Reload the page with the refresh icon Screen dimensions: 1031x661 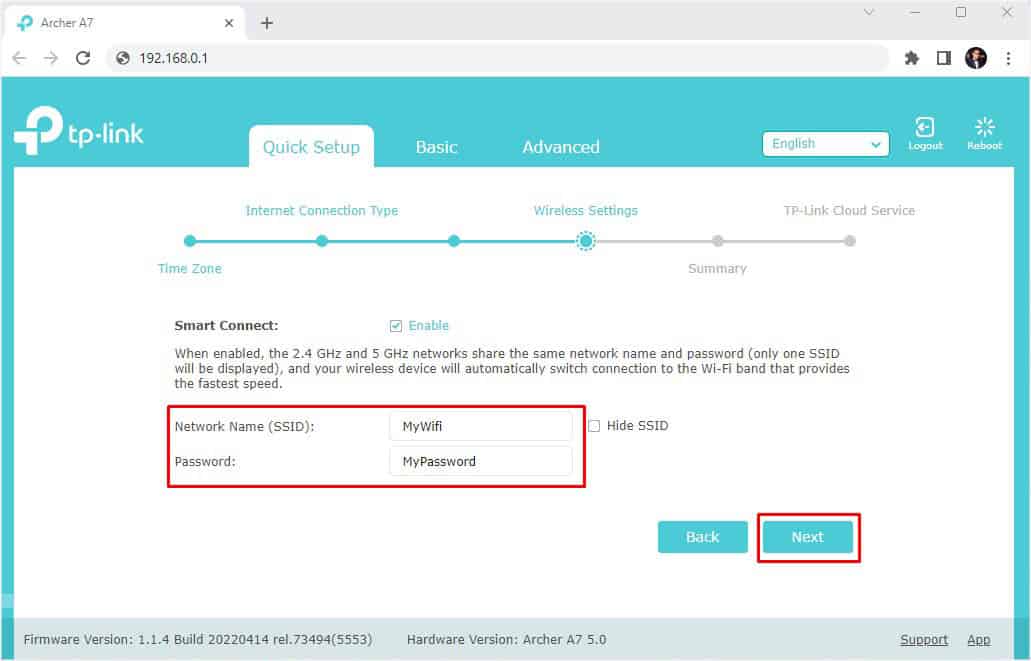click(83, 58)
